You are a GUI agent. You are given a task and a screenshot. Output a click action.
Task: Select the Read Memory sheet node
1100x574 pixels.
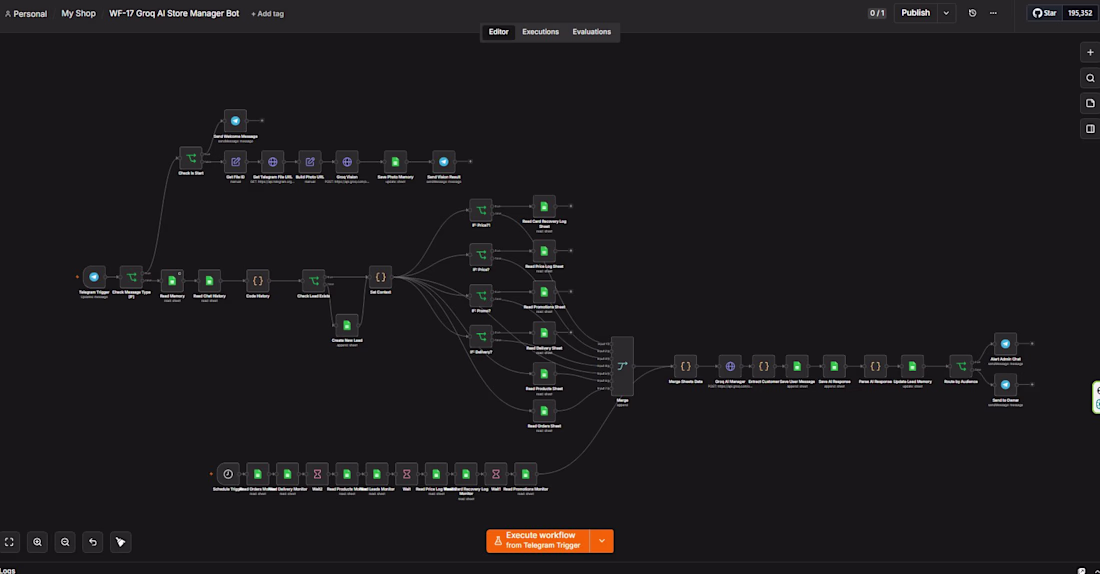[x=172, y=281]
